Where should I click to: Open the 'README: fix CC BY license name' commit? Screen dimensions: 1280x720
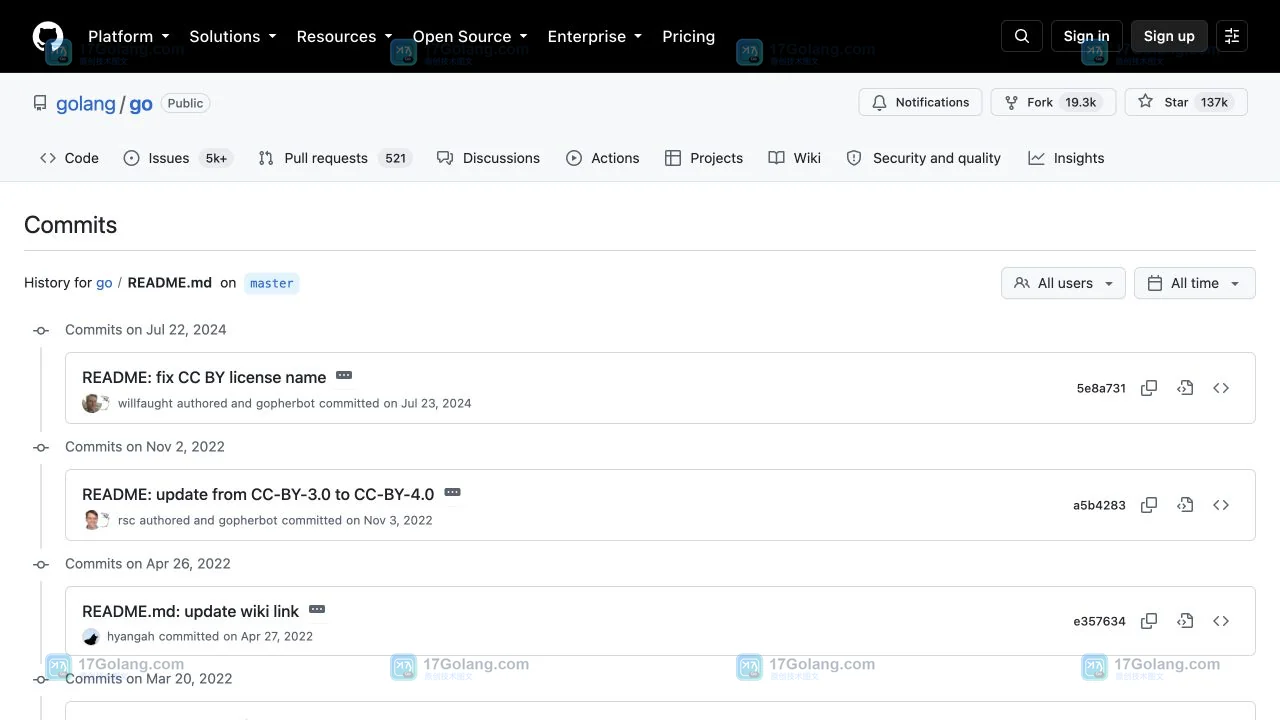tap(204, 377)
